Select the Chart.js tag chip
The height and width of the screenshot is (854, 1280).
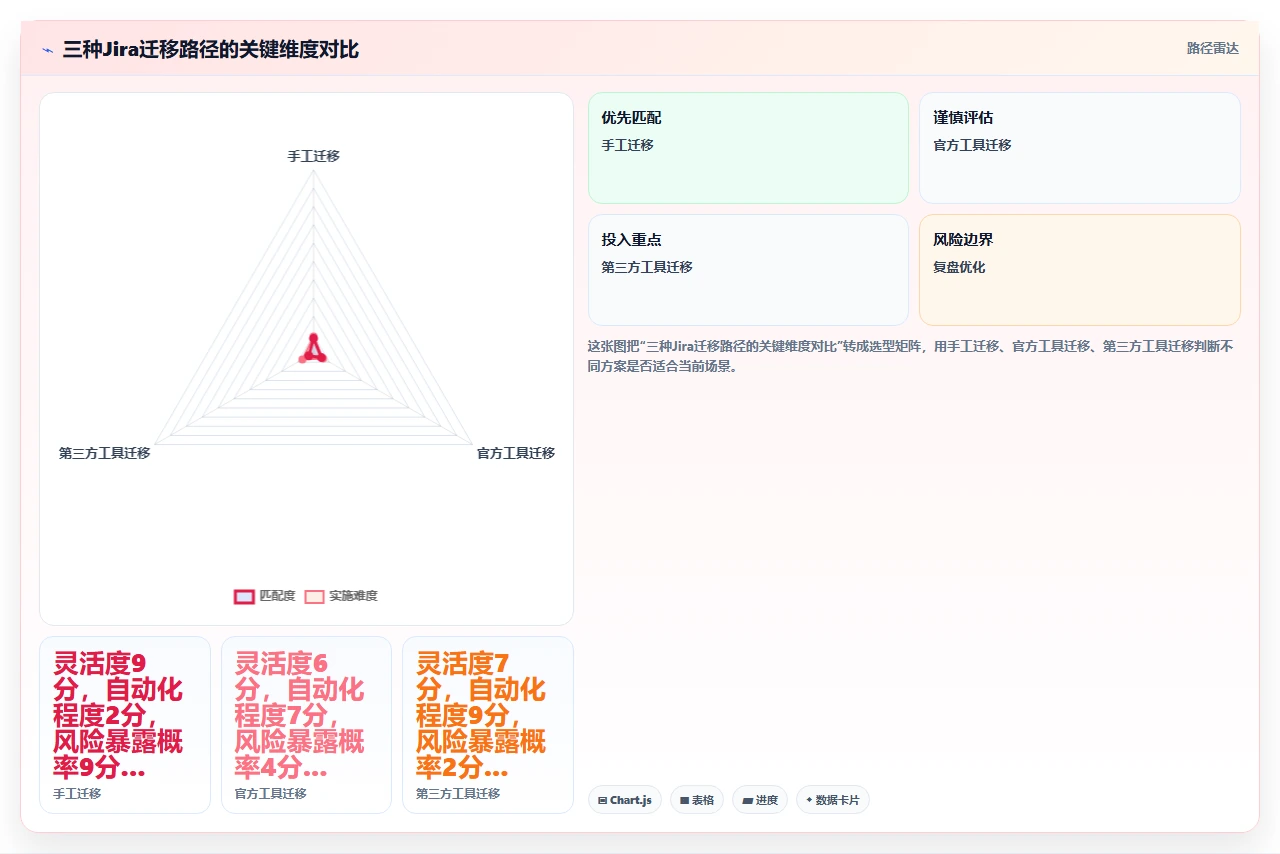pyautogui.click(x=625, y=800)
